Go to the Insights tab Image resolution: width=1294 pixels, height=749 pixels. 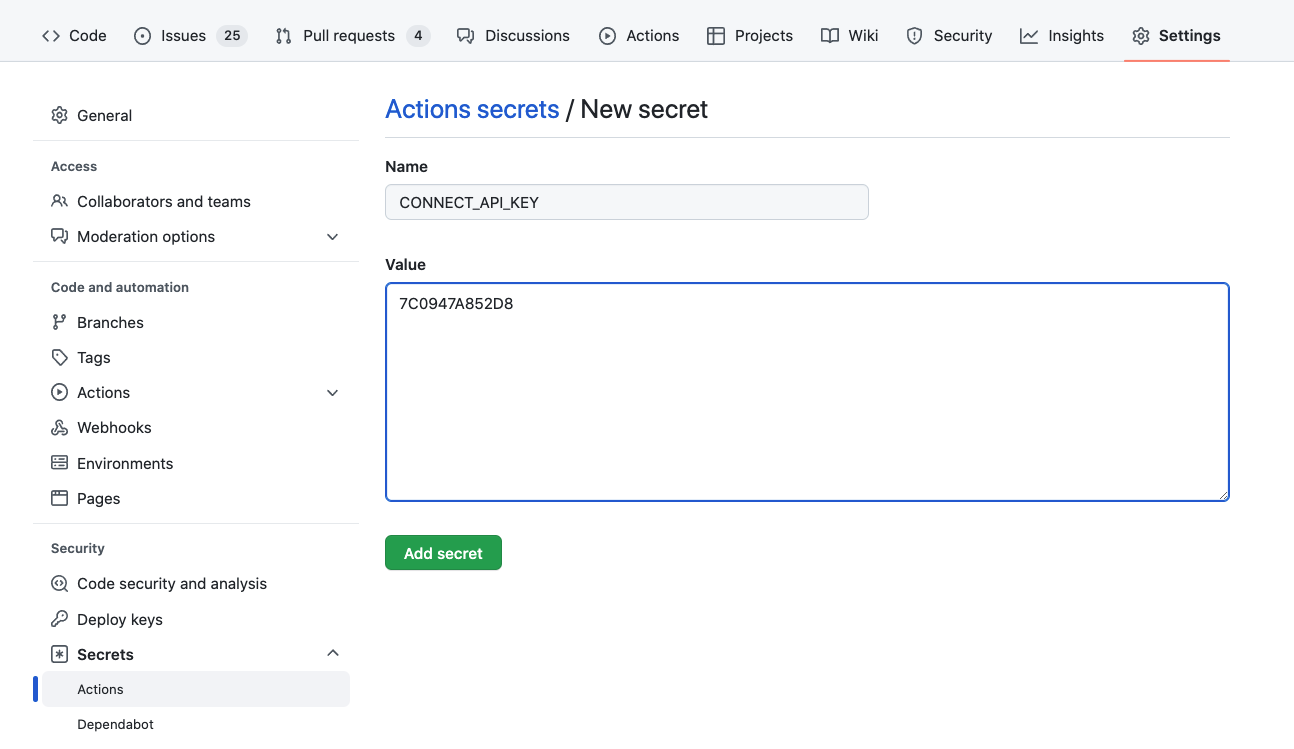tap(1062, 36)
